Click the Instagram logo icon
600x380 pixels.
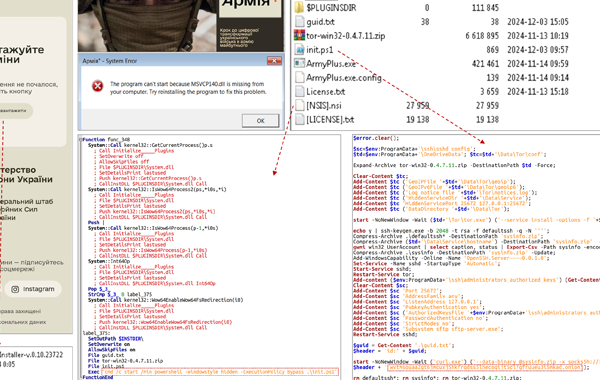click(x=15, y=289)
